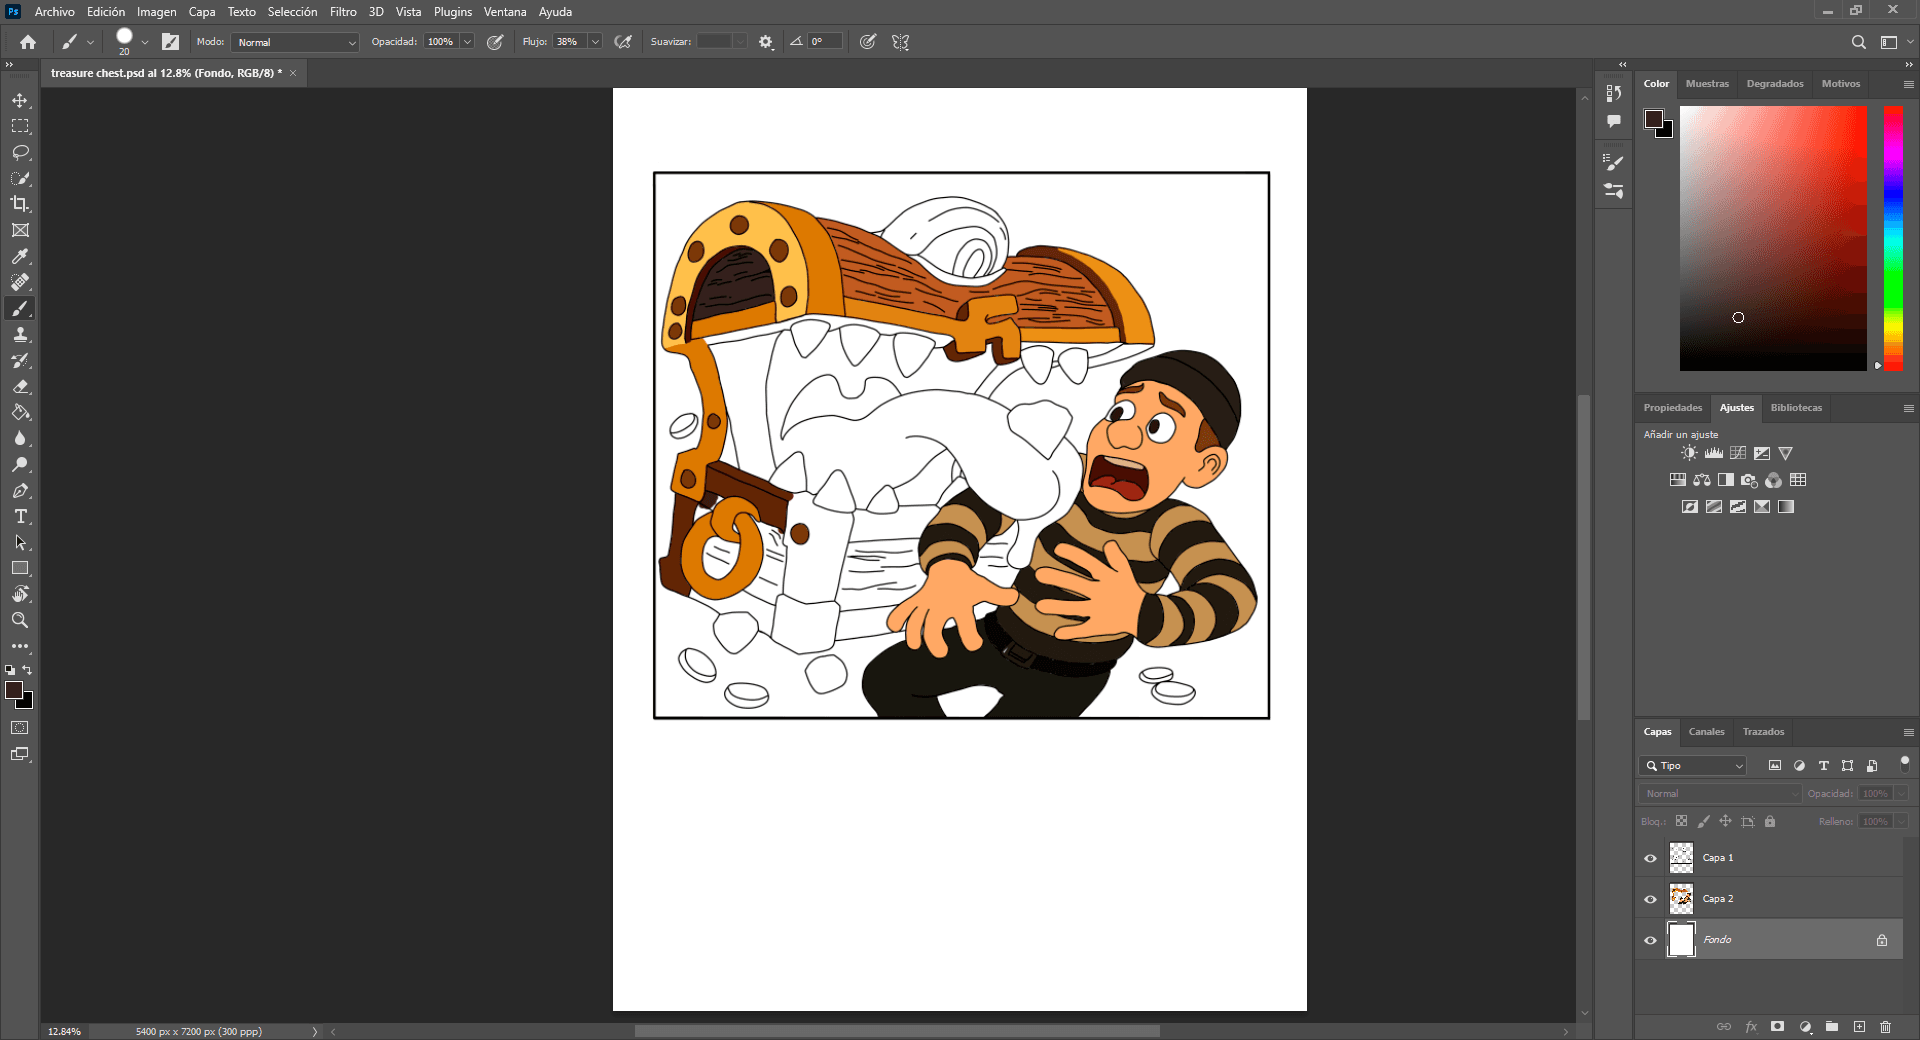Choose the Type text tool
This screenshot has height=1040, width=1920.
(20, 516)
